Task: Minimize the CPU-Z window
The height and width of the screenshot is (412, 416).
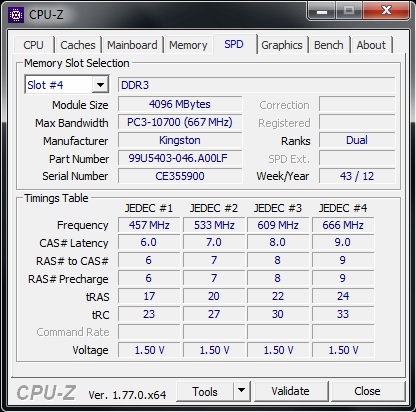Action: click(322, 11)
